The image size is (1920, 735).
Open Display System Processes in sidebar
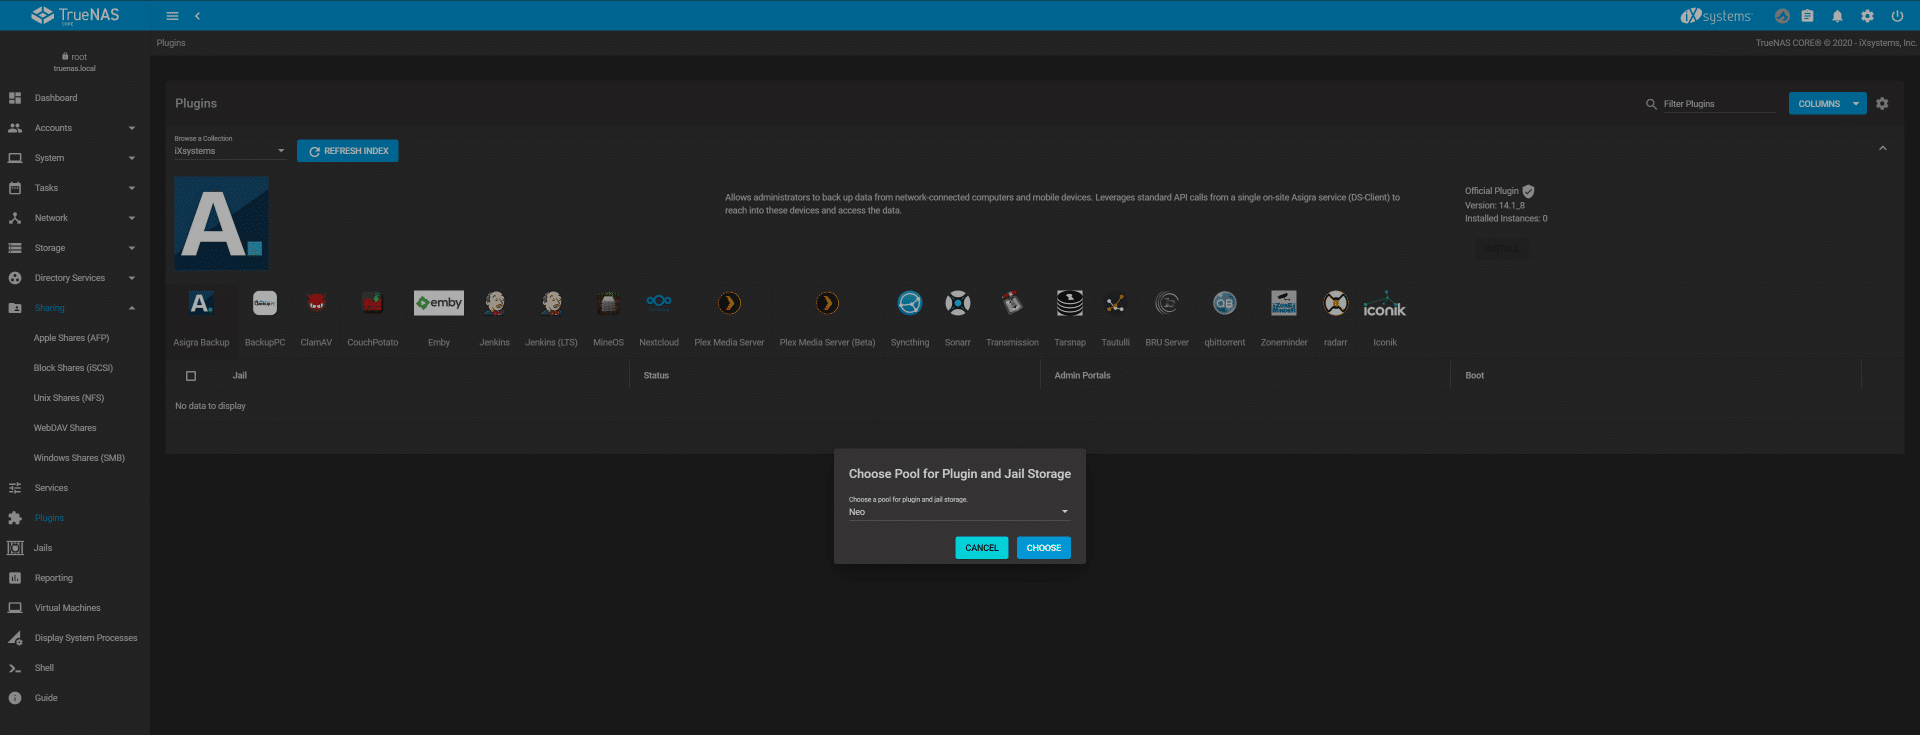click(75, 638)
